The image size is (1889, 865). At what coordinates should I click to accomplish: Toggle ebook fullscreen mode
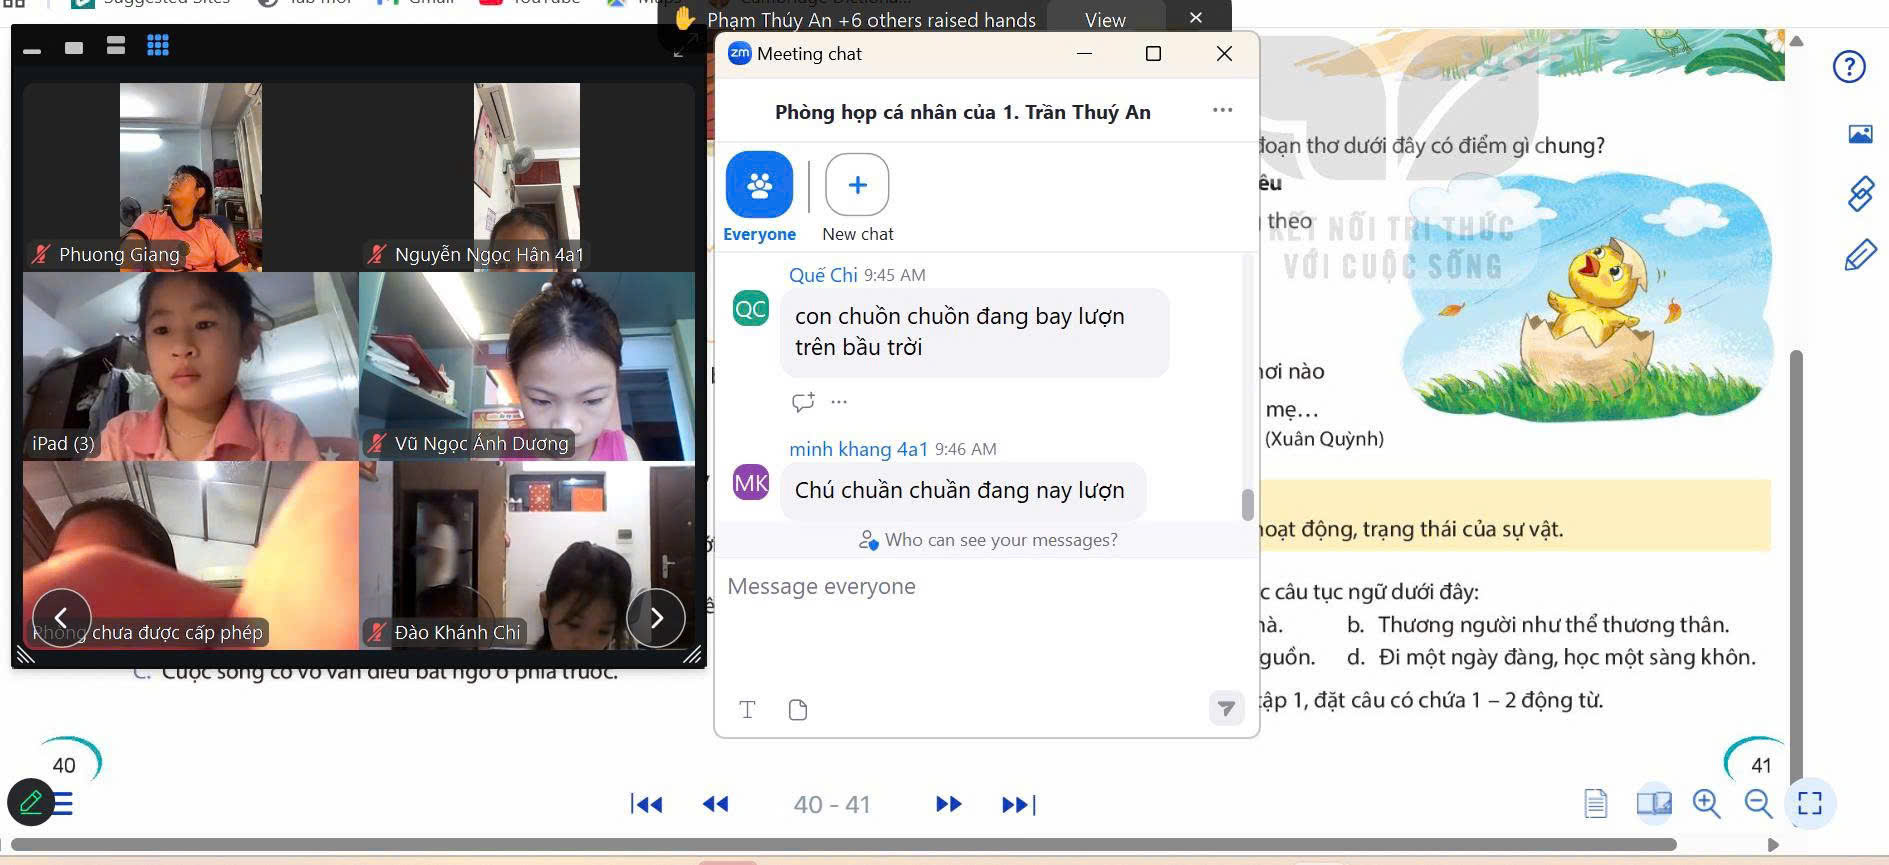click(x=1810, y=803)
